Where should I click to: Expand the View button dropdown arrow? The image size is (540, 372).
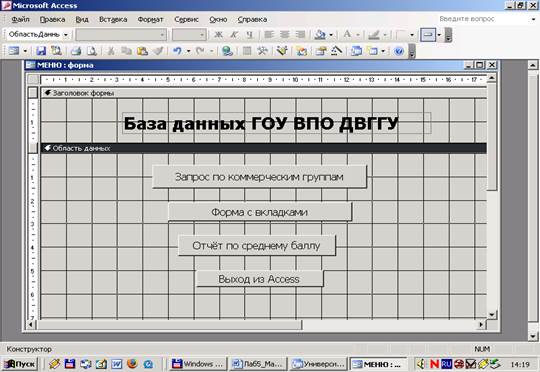[25, 51]
